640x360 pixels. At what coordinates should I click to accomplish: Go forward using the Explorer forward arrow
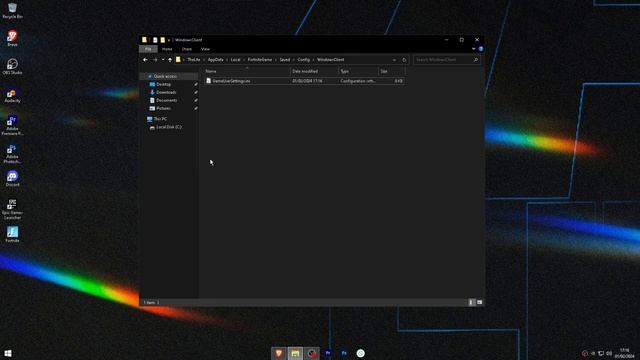coord(155,60)
